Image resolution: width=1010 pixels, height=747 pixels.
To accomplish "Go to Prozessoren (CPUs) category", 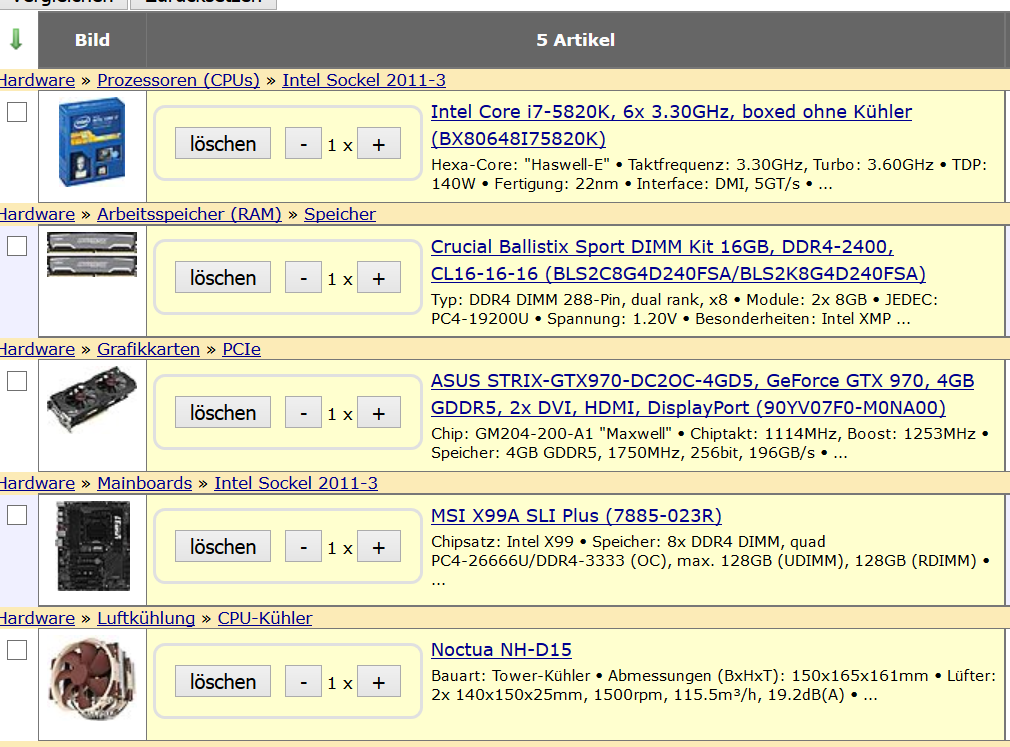I will point(178,80).
